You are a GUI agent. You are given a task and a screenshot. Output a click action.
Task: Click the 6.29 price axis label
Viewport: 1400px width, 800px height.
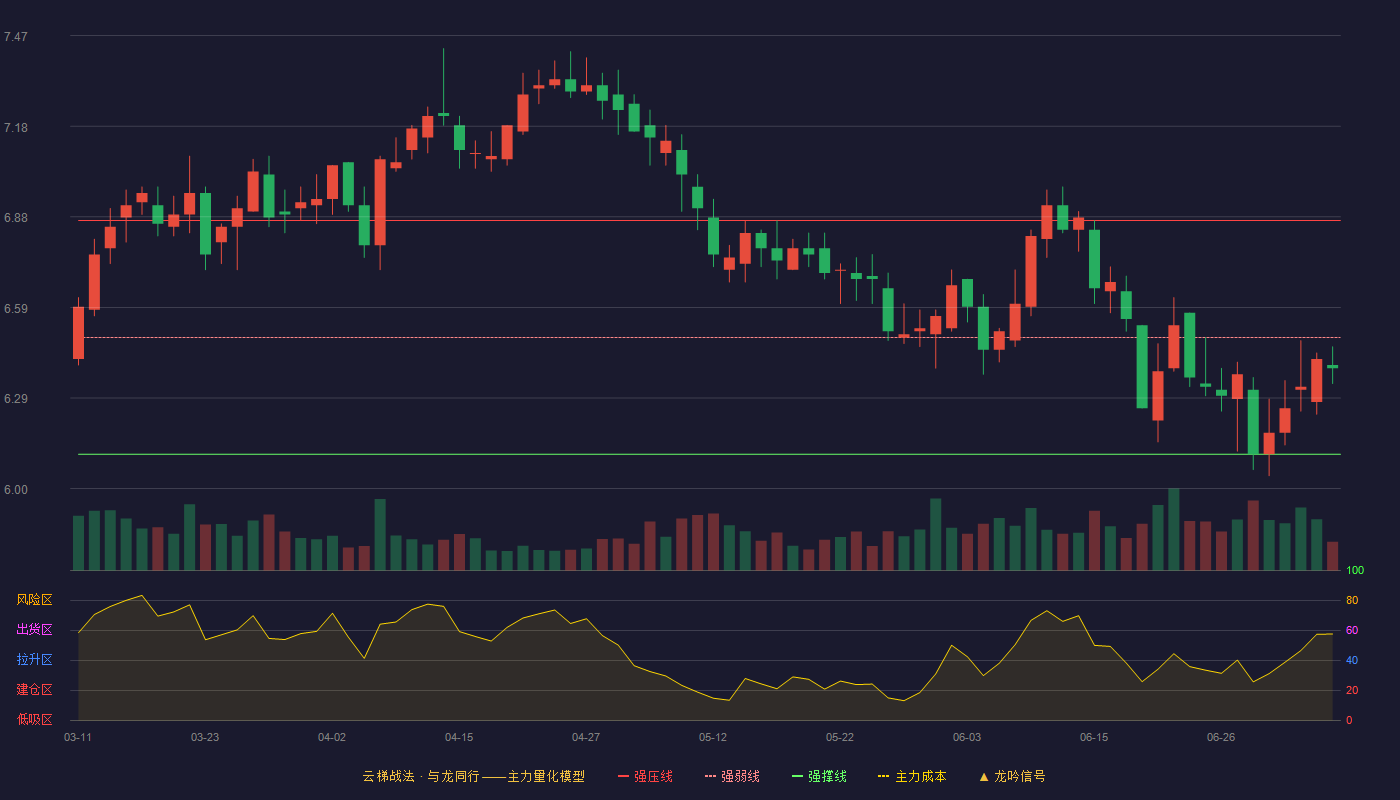point(16,399)
